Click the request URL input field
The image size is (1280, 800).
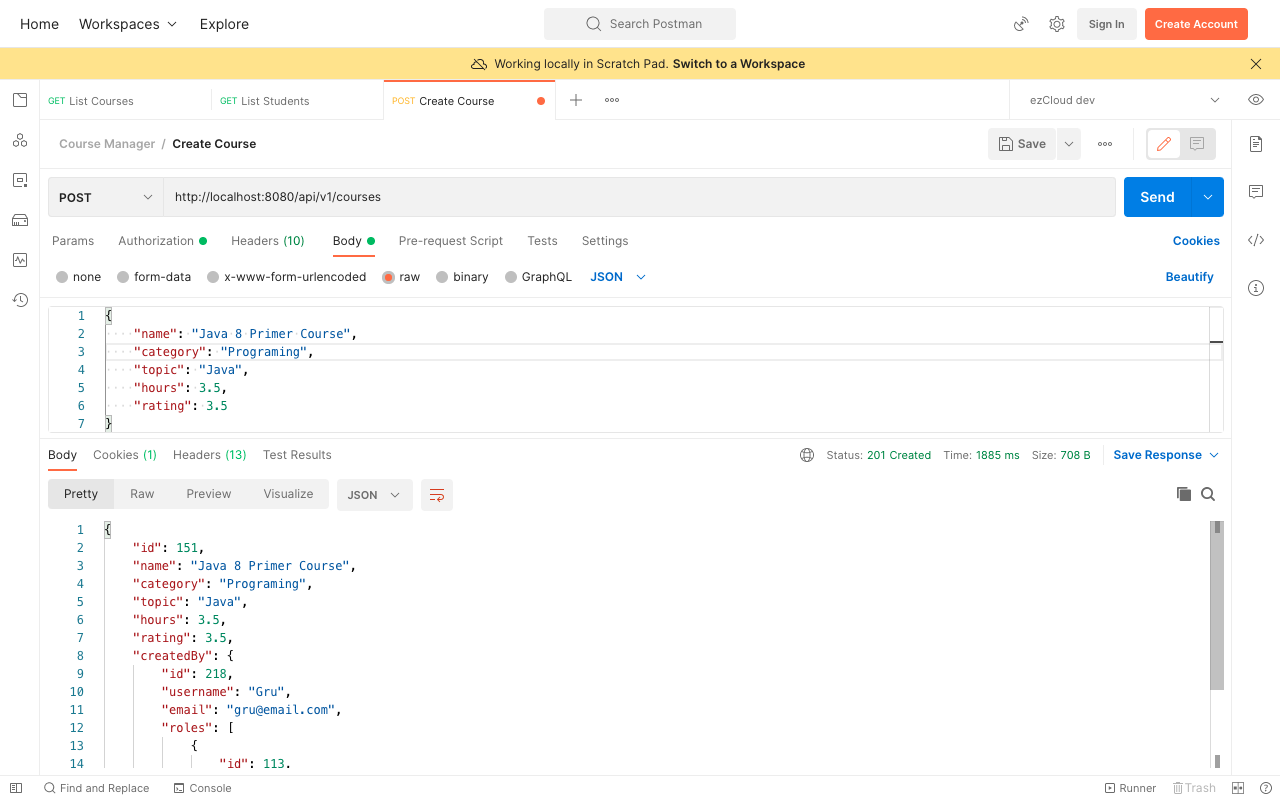tap(640, 197)
